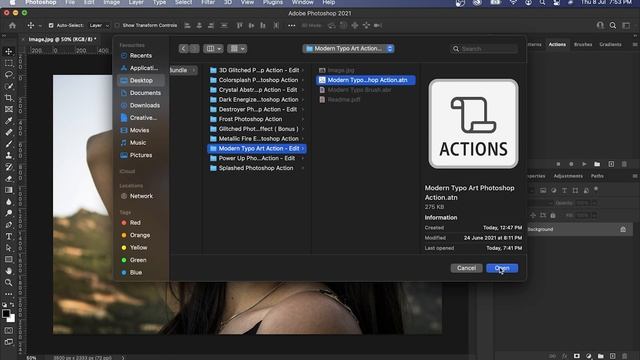Select the Red tag in sidebar

(x=135, y=223)
